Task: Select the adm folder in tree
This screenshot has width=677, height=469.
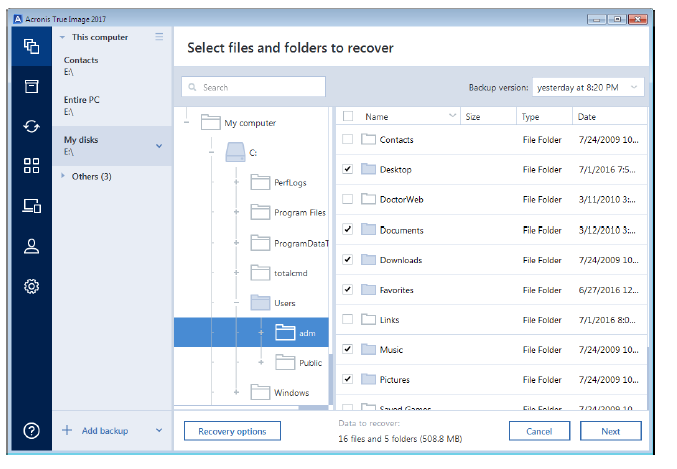Action: coord(251,332)
